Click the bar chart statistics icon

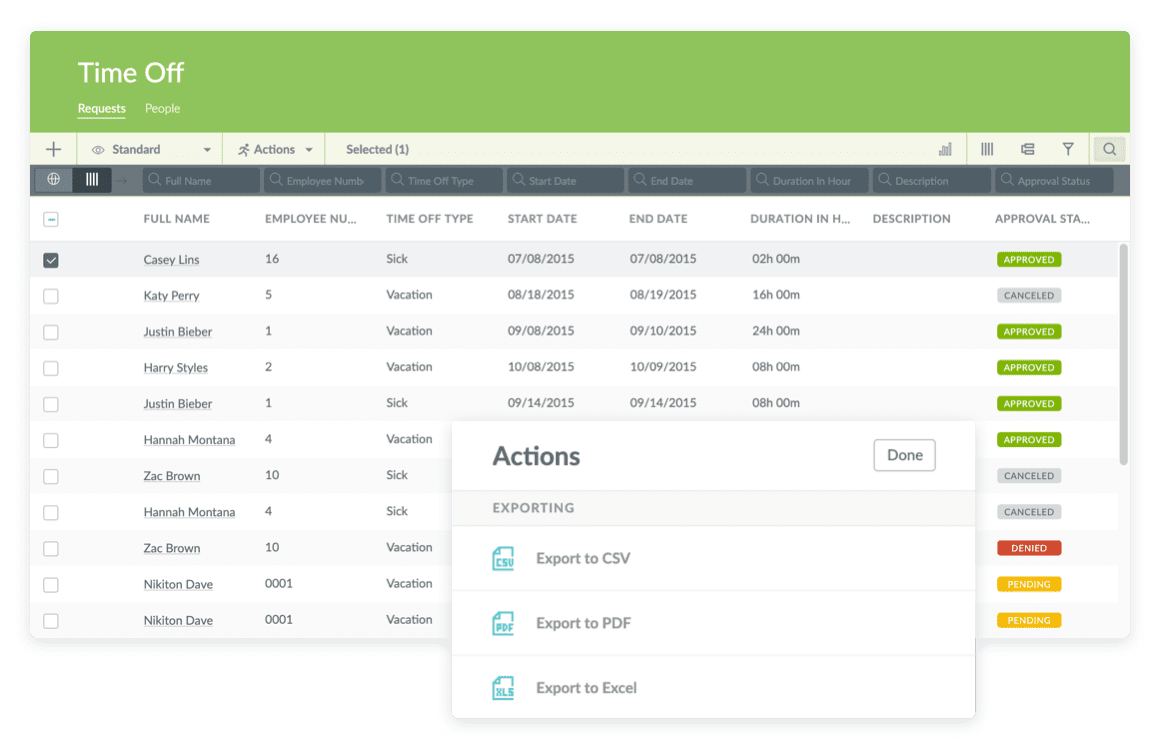(x=945, y=148)
